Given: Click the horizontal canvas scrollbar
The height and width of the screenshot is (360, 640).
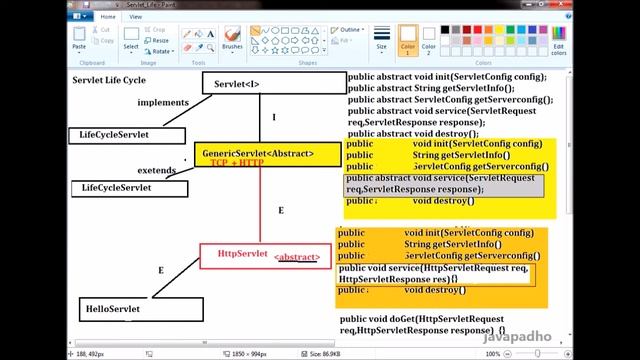Looking at the screenshot, I should [x=204, y=342].
